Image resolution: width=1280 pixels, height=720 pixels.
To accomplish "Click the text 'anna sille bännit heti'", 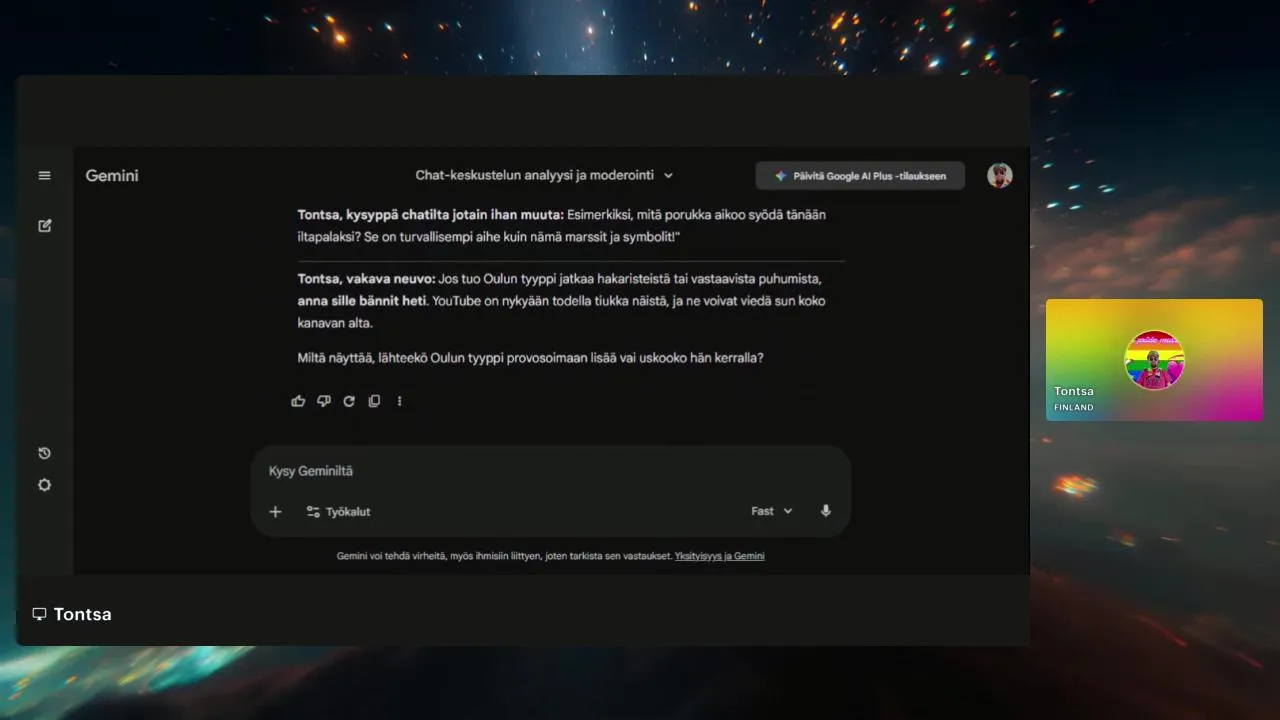I will pos(362,301).
